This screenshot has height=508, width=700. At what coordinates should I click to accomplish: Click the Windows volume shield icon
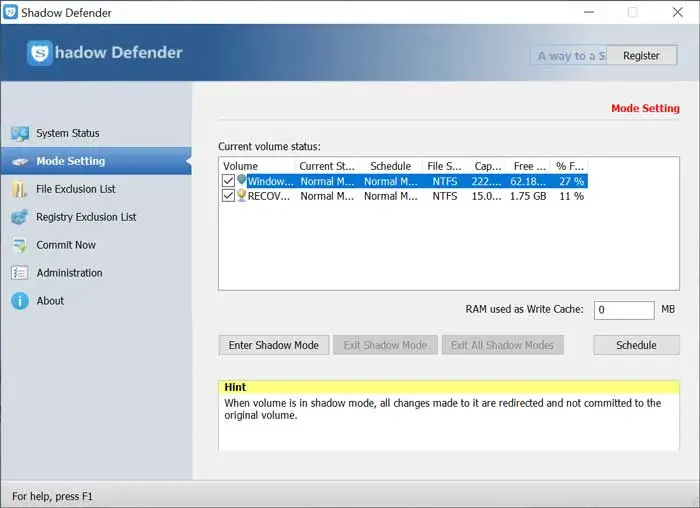[242, 180]
